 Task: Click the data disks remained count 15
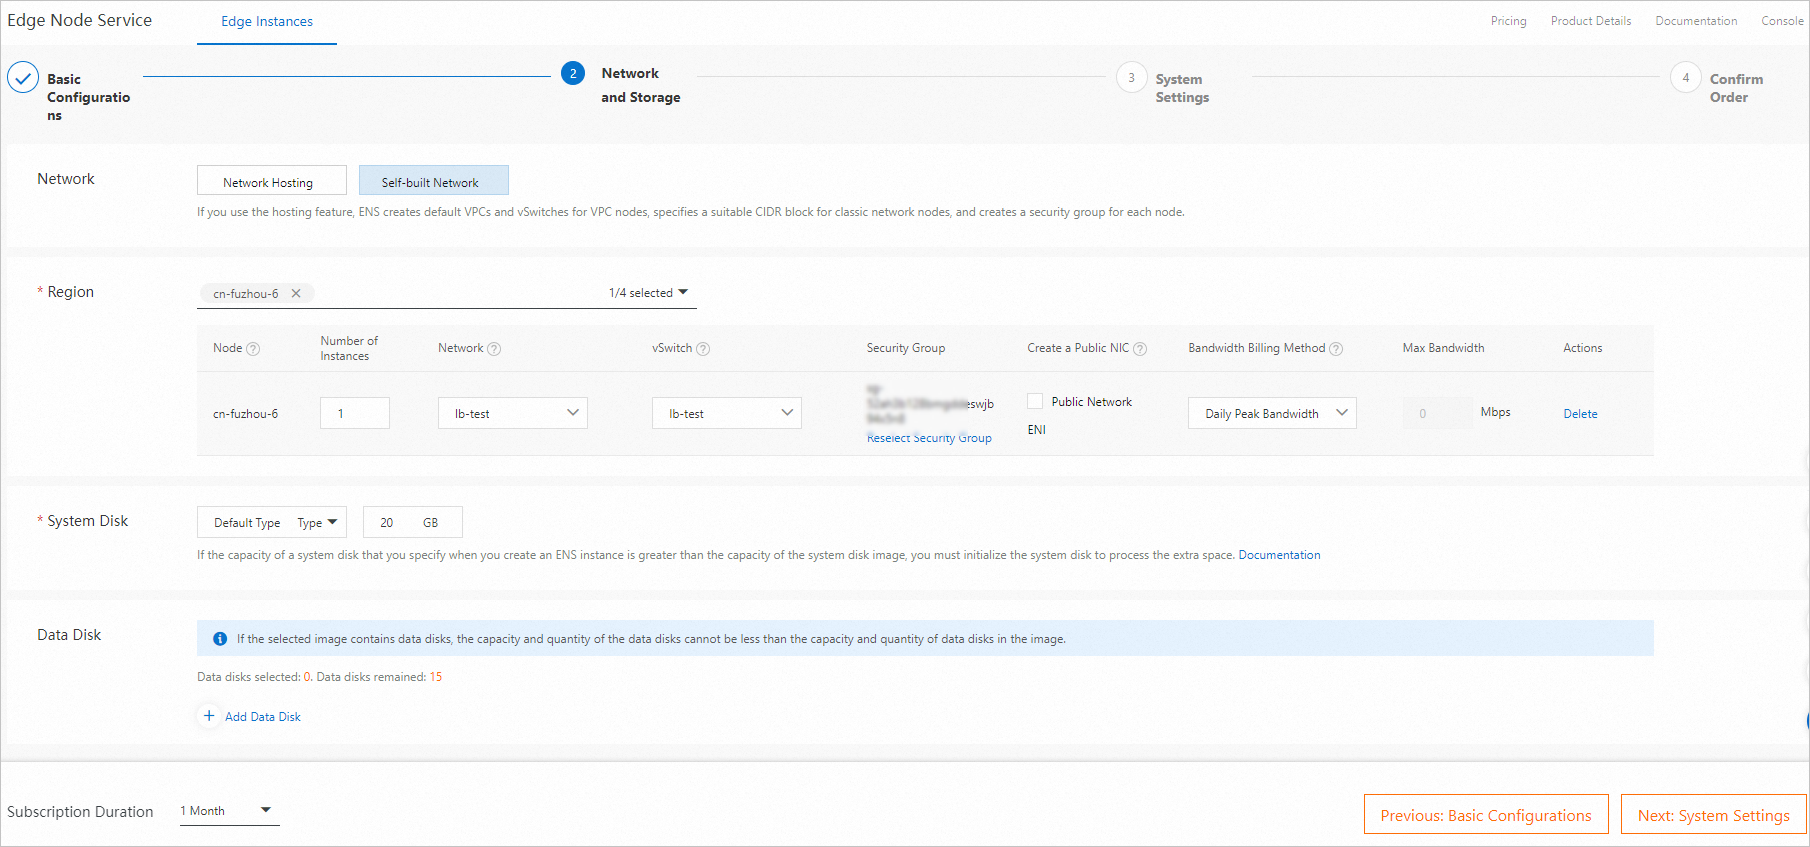click(436, 677)
